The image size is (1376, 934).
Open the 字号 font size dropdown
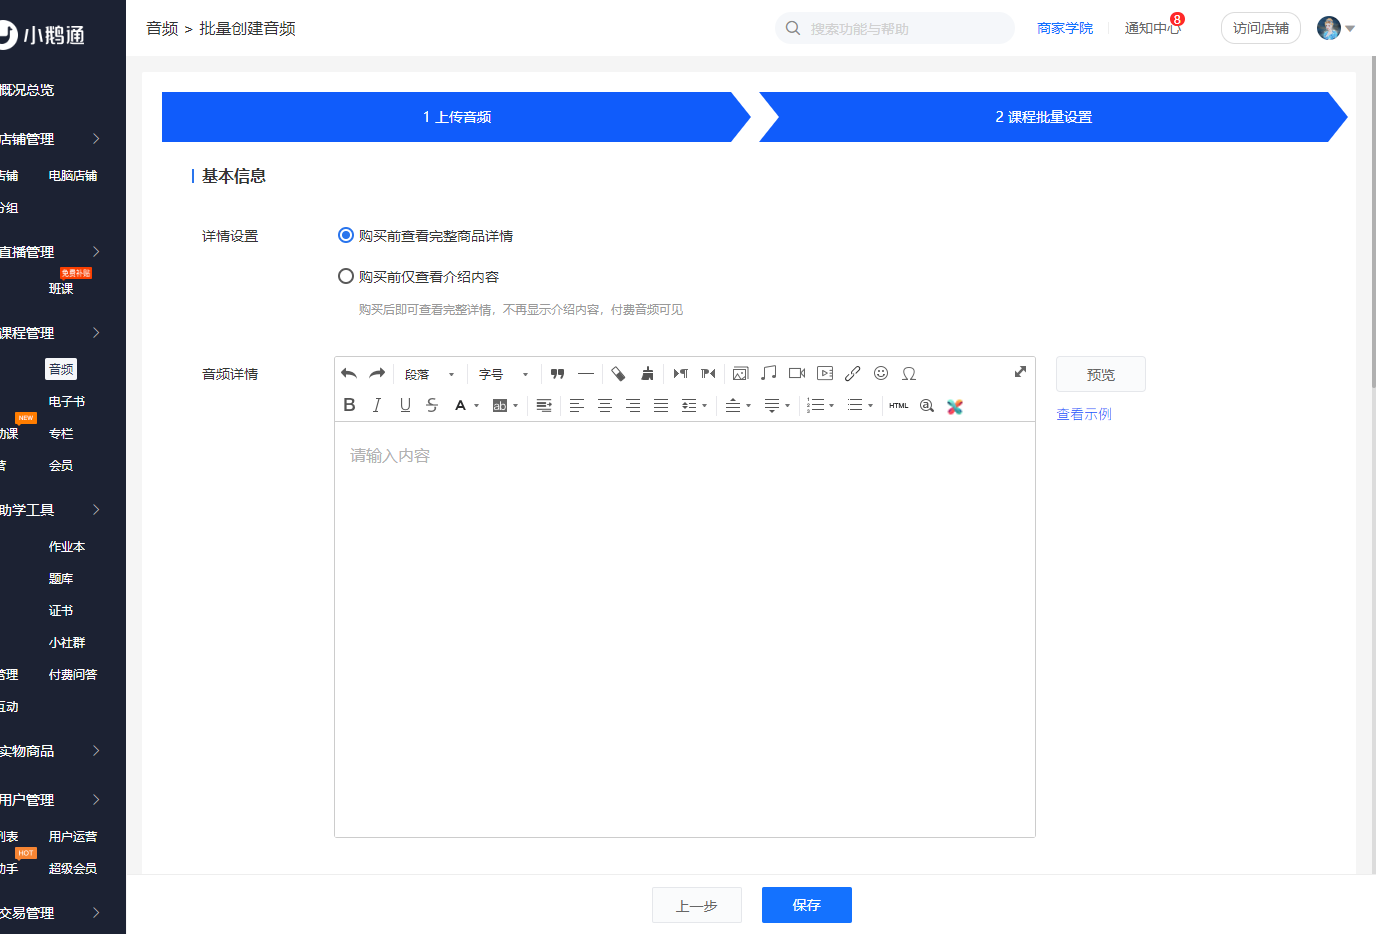[503, 374]
